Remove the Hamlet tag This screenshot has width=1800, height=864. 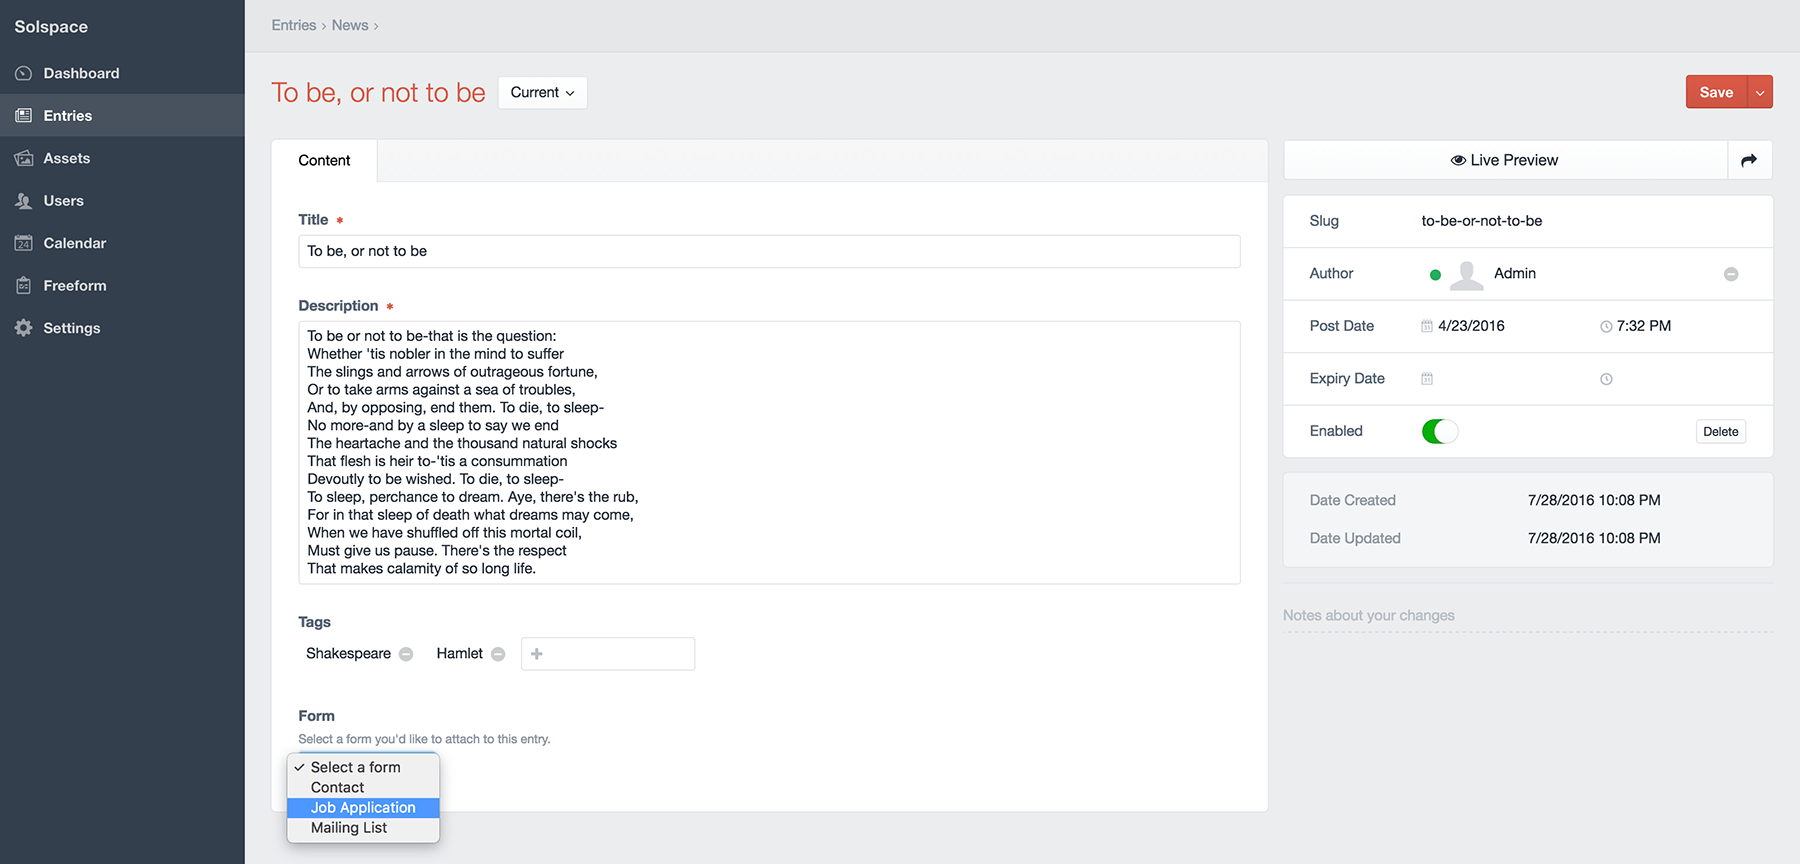click(498, 654)
